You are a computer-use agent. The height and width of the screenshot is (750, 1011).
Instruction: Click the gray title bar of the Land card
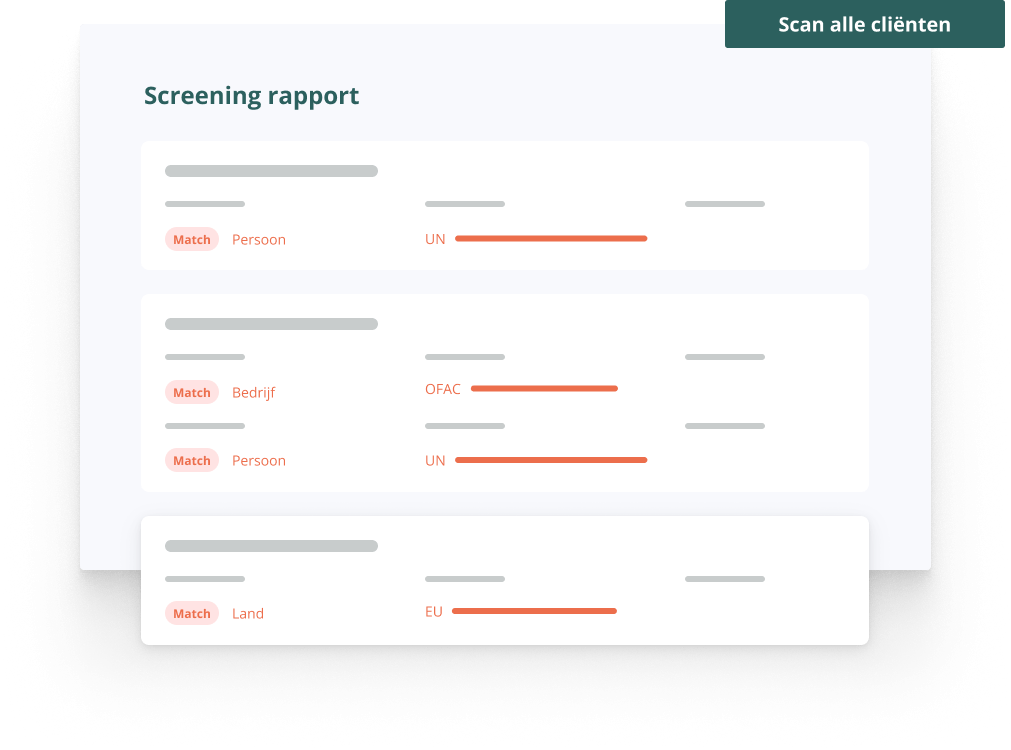pos(271,546)
